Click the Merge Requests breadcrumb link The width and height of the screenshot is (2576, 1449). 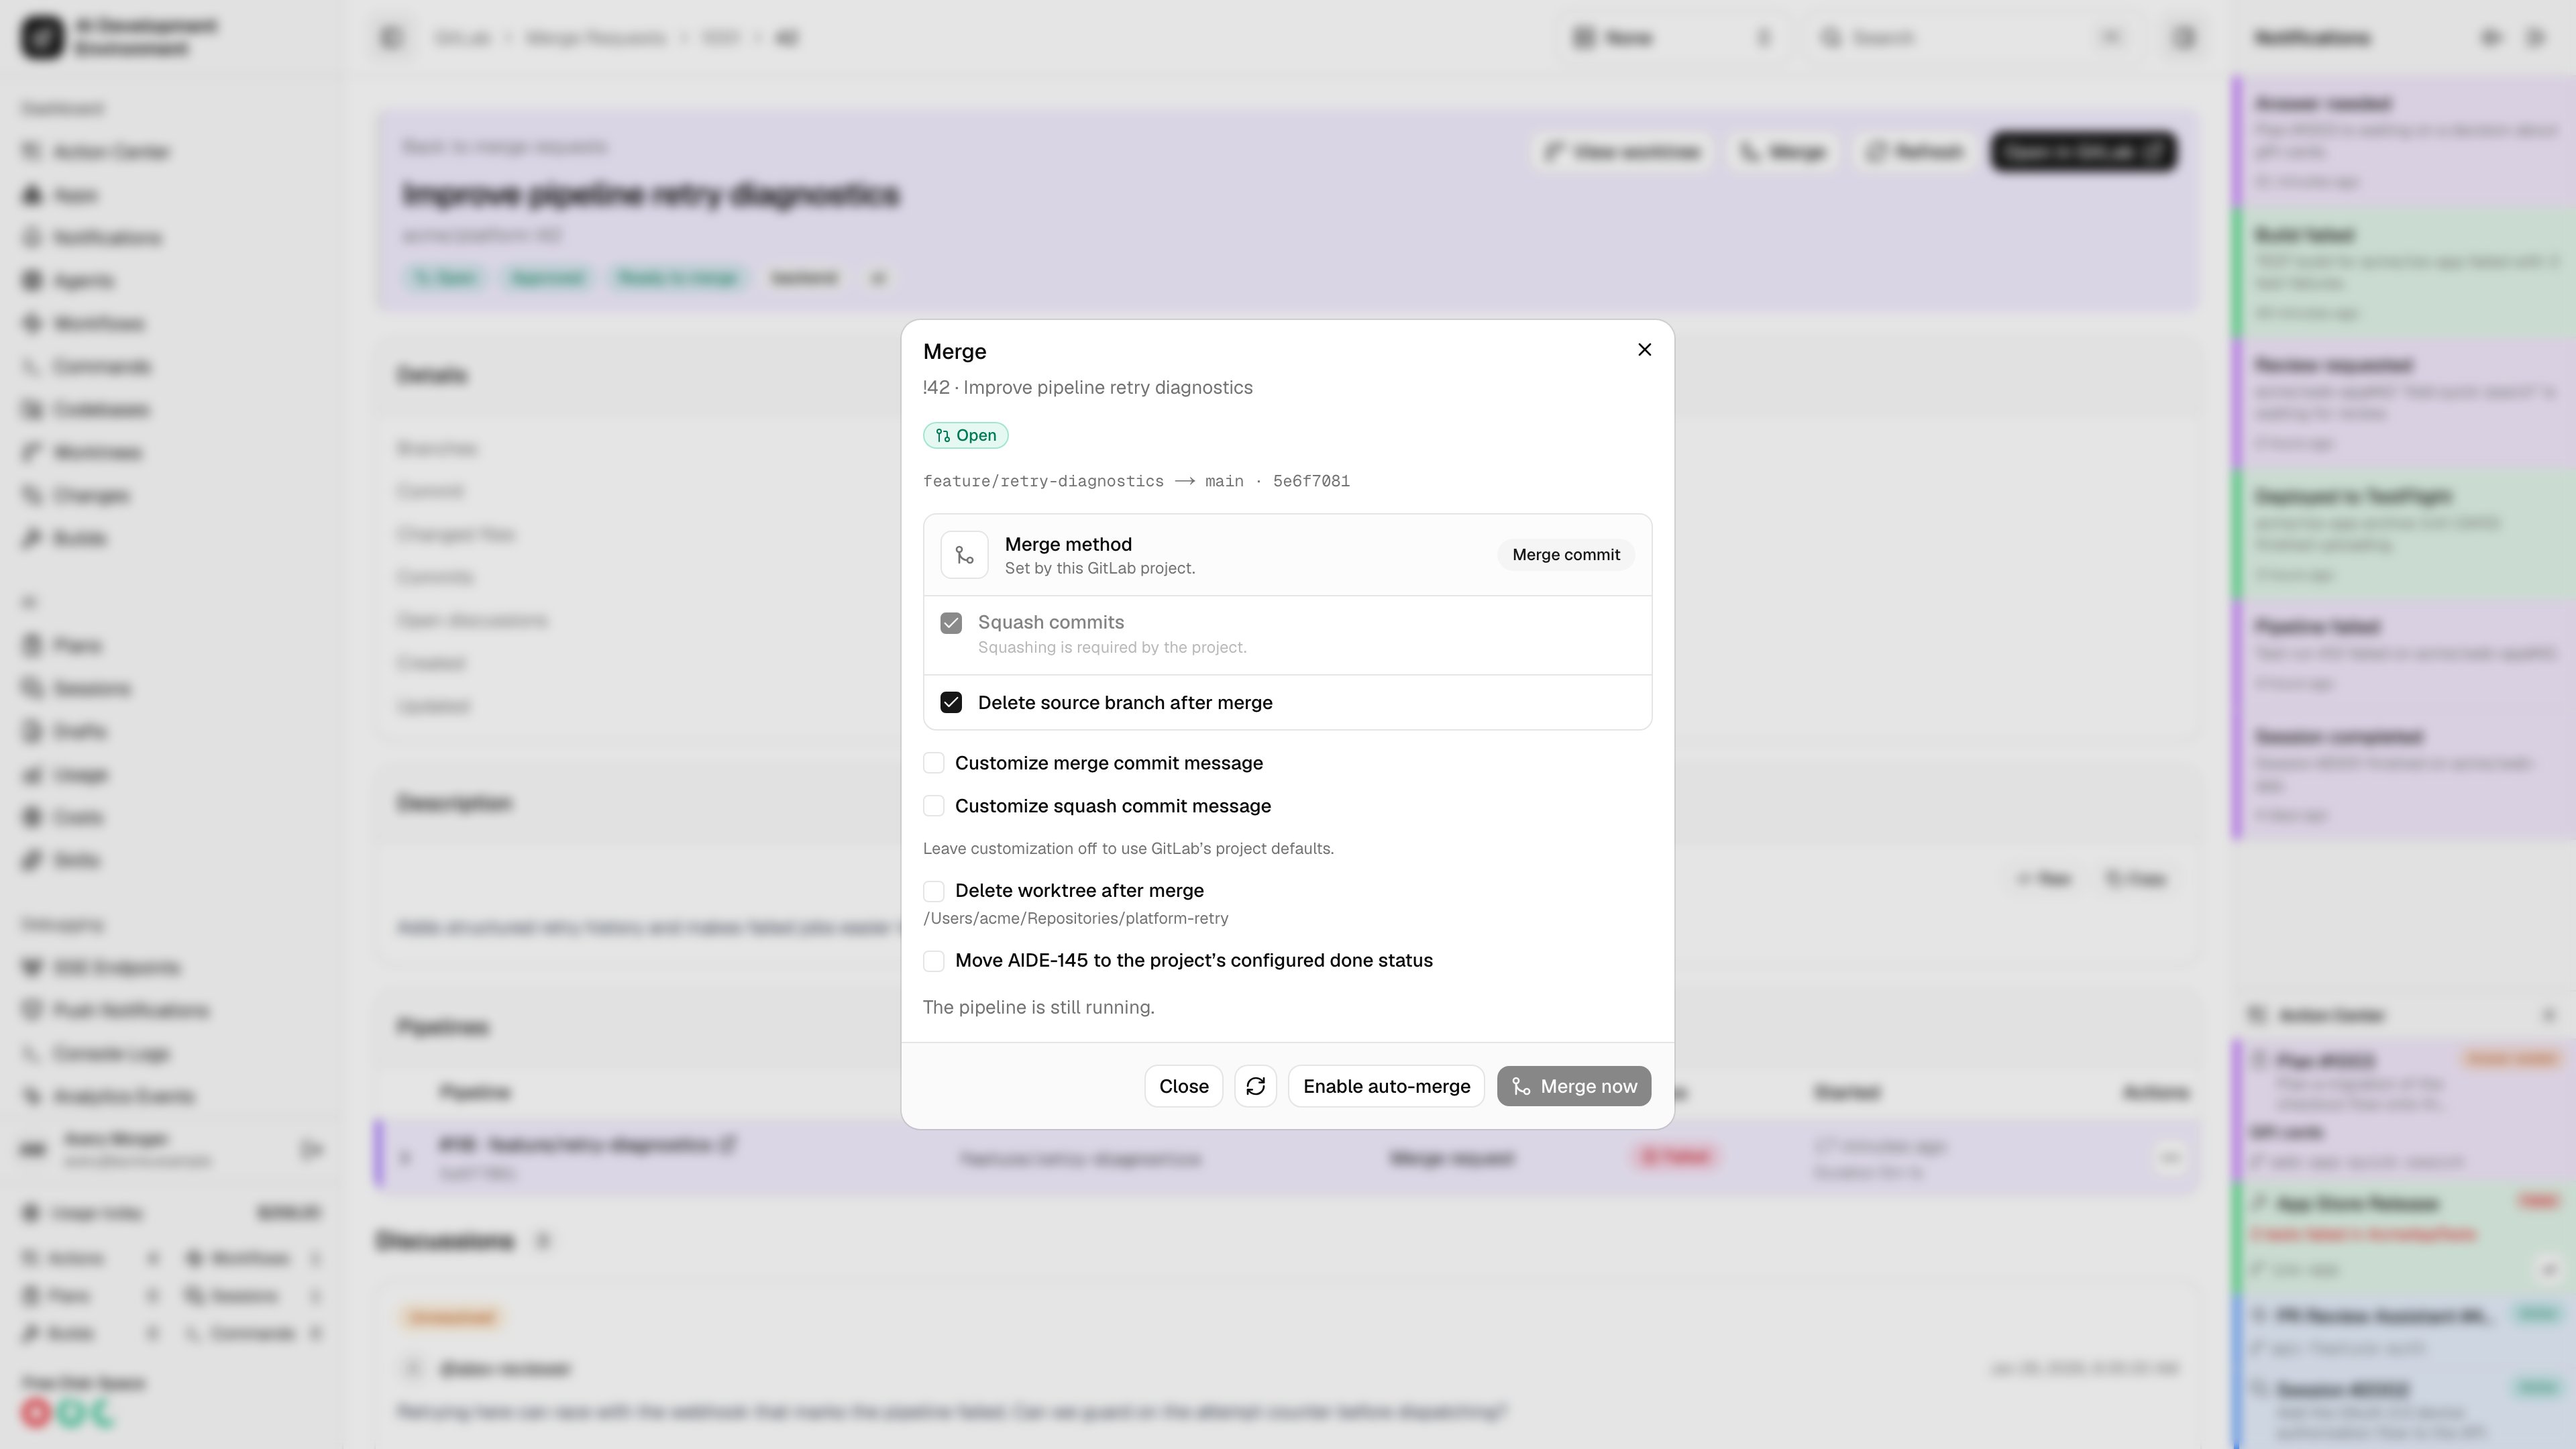595,38
